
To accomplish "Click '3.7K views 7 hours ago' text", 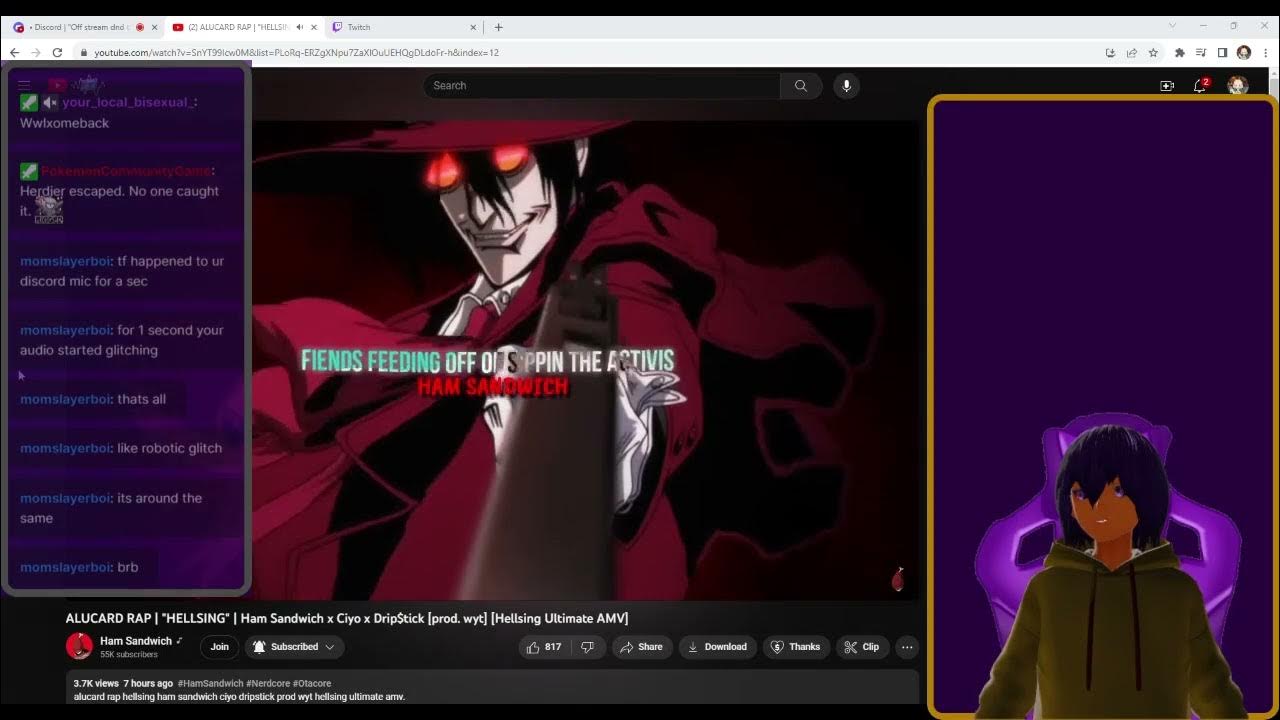I will tap(123, 684).
